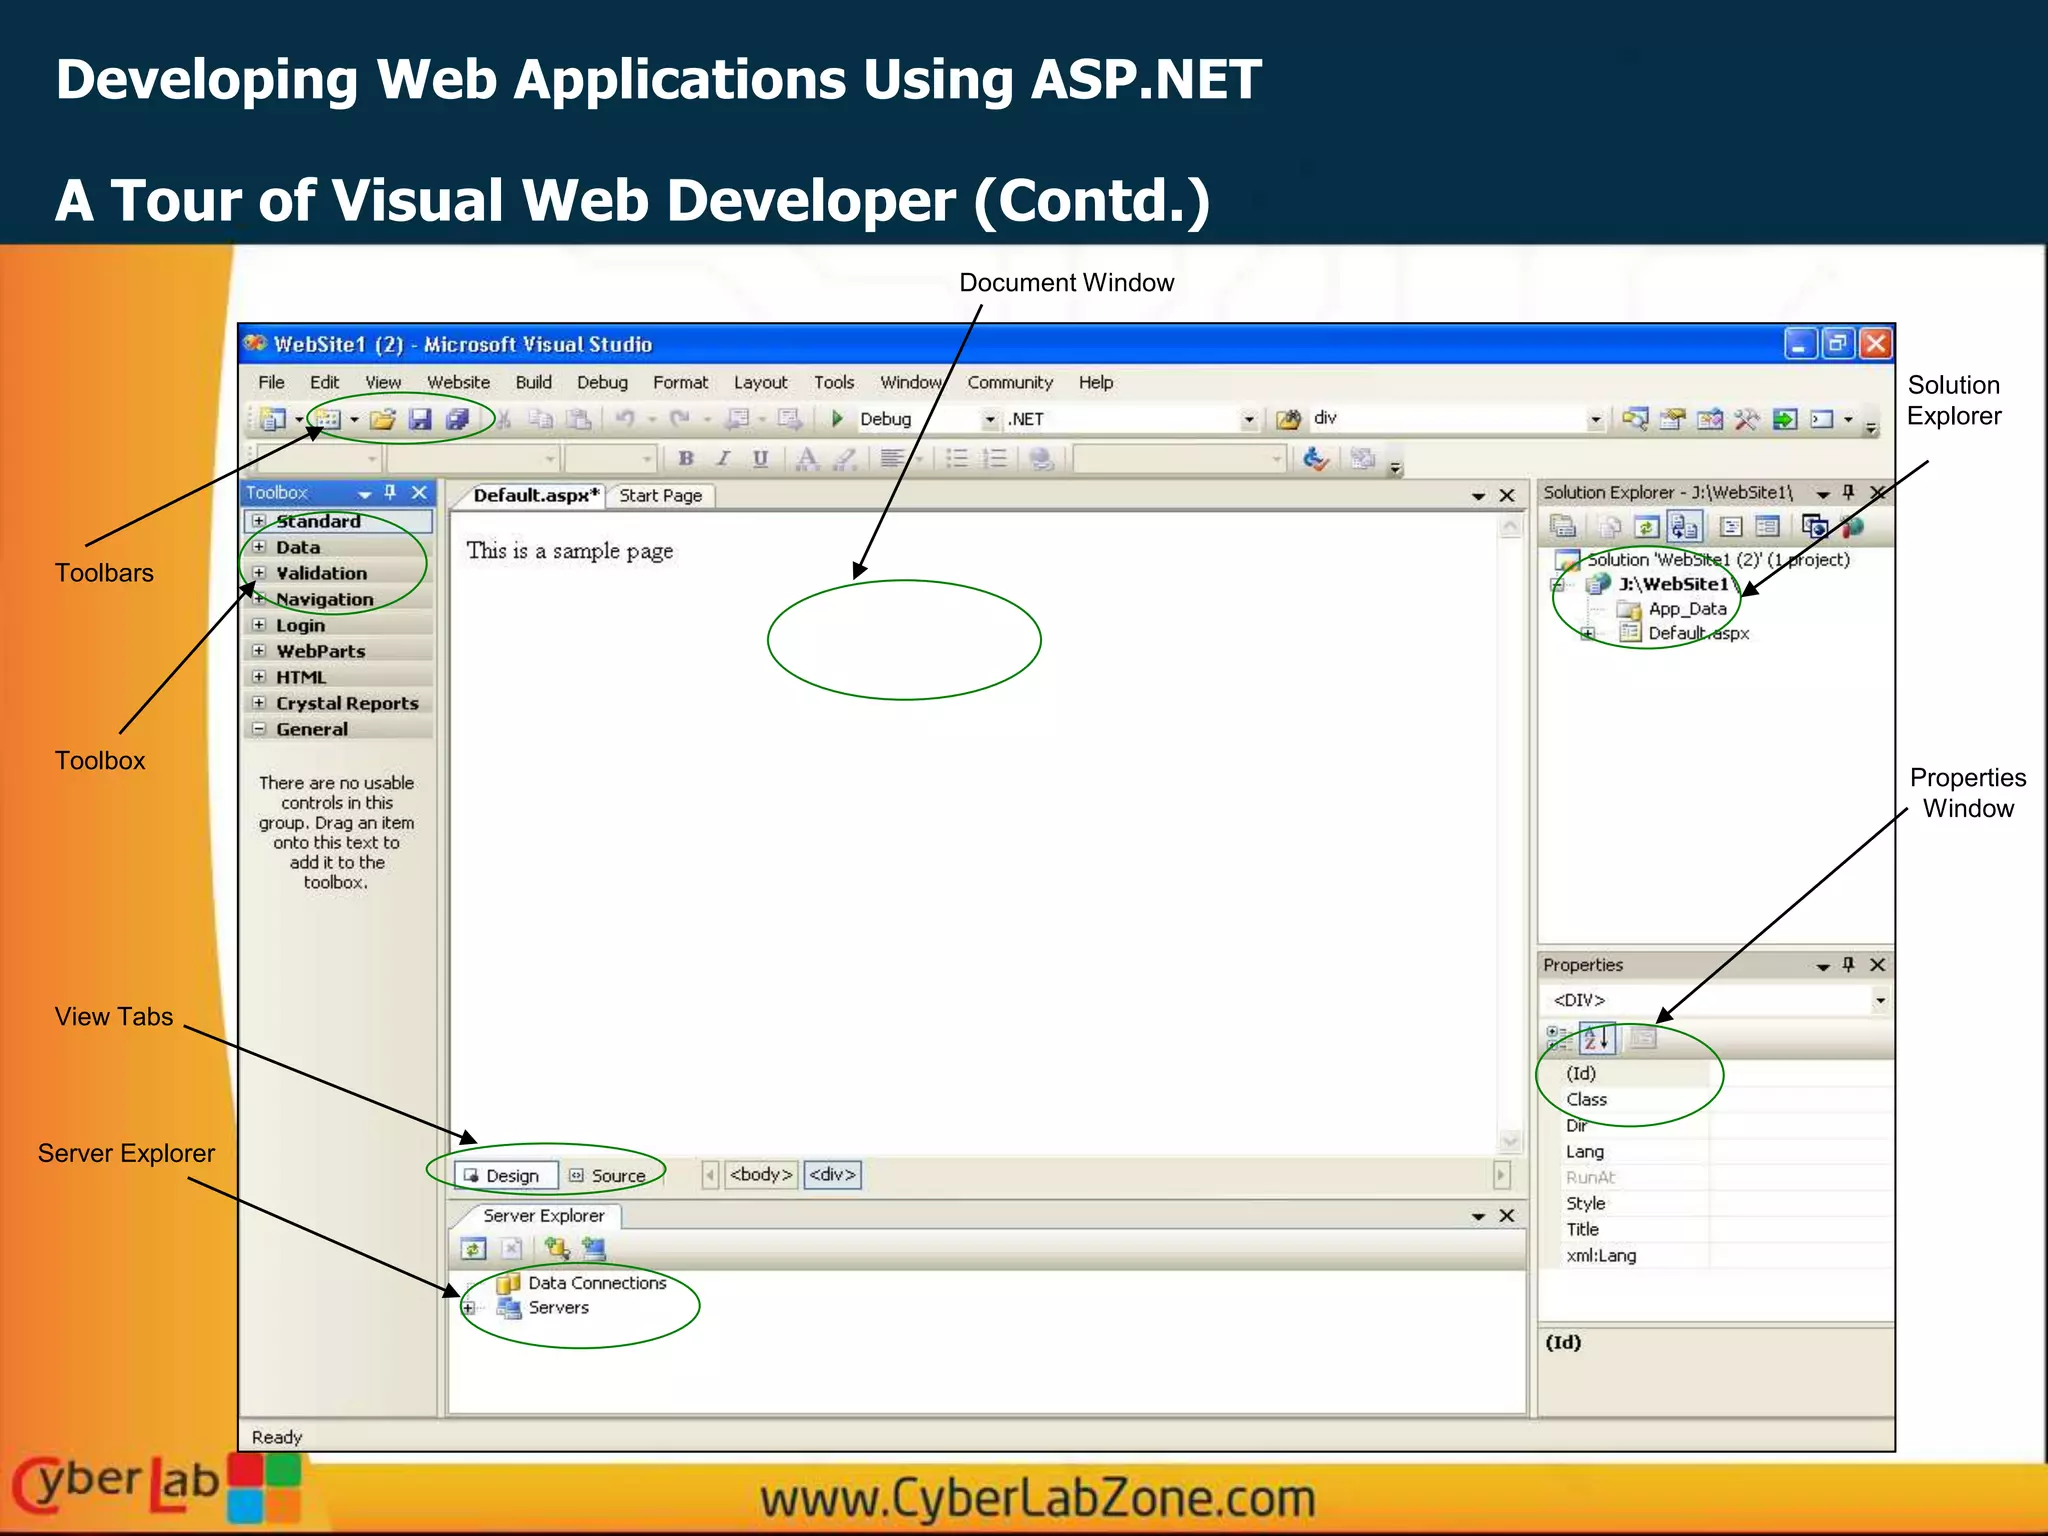Screen dimensions: 2048x1536
Task: Switch to the Start Page tab
Action: 660,495
